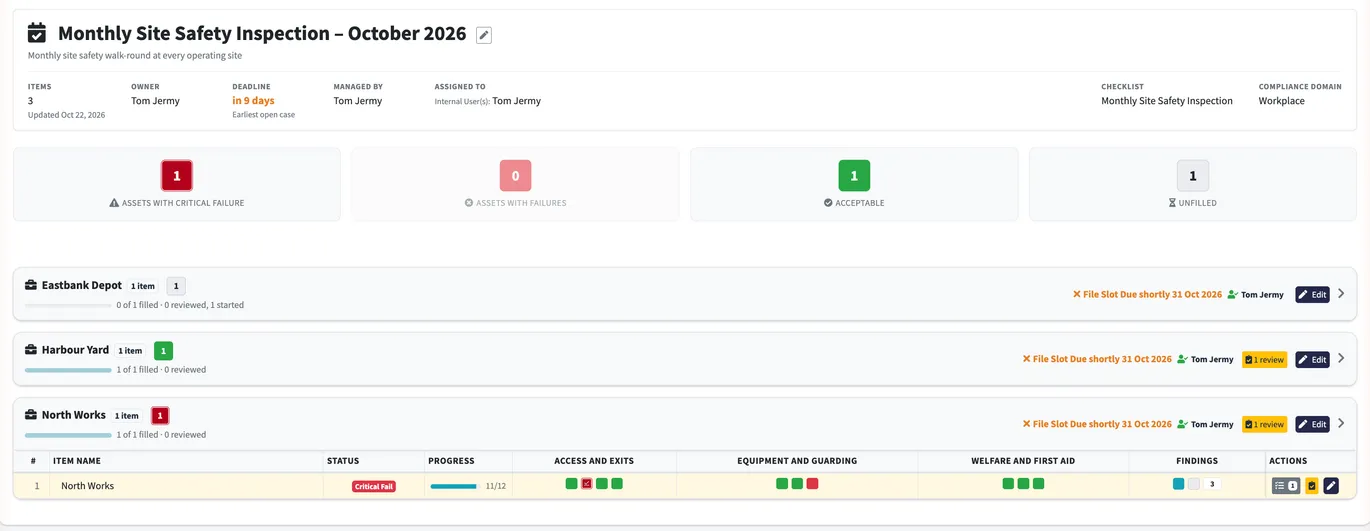Filter by the green Acceptable count badge
Image resolution: width=1370 pixels, height=531 pixels.
click(854, 176)
